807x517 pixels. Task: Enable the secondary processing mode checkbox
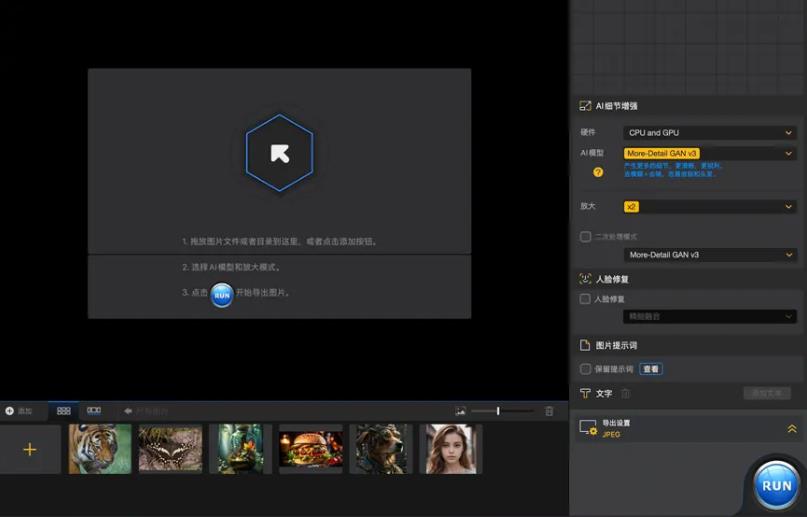click(x=585, y=237)
